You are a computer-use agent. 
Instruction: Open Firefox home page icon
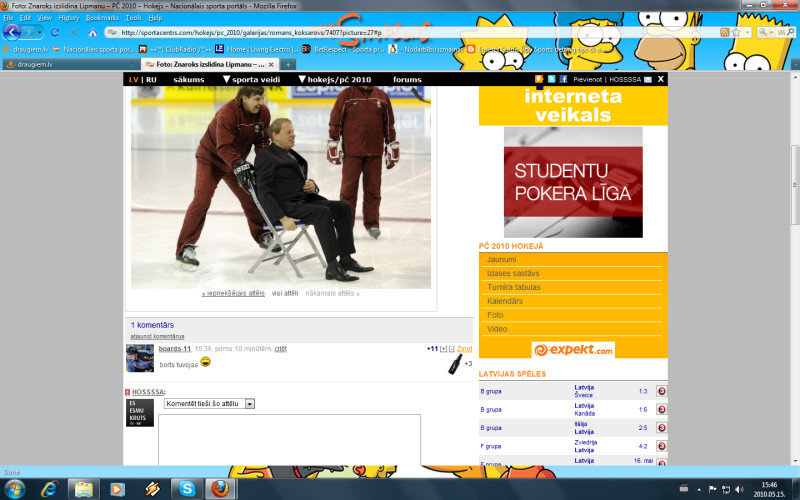pos(92,32)
